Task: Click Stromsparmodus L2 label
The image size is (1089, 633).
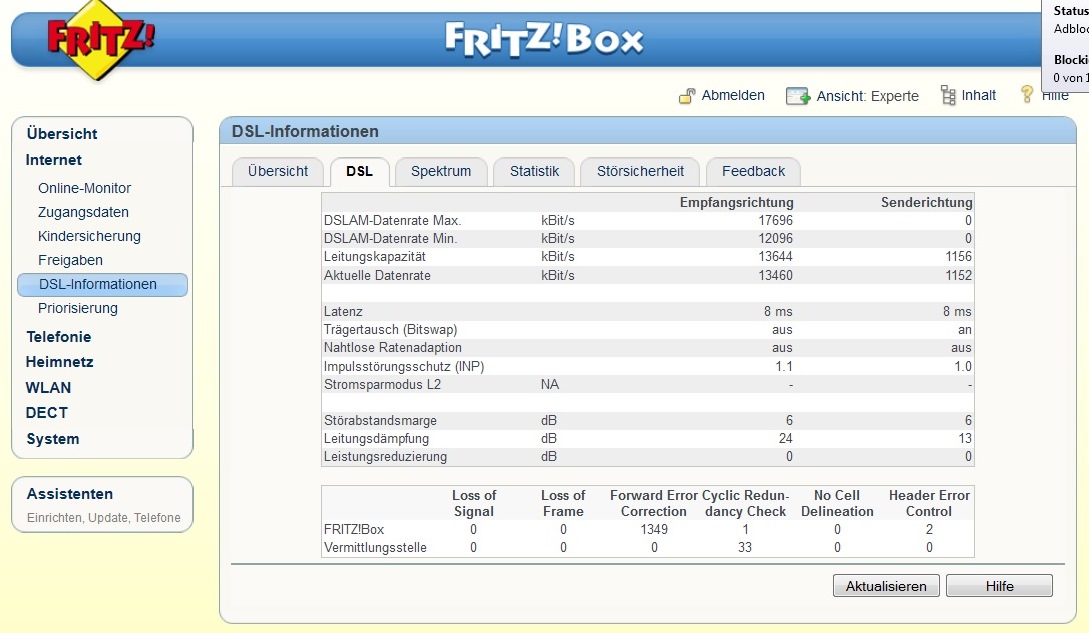Action: point(382,384)
